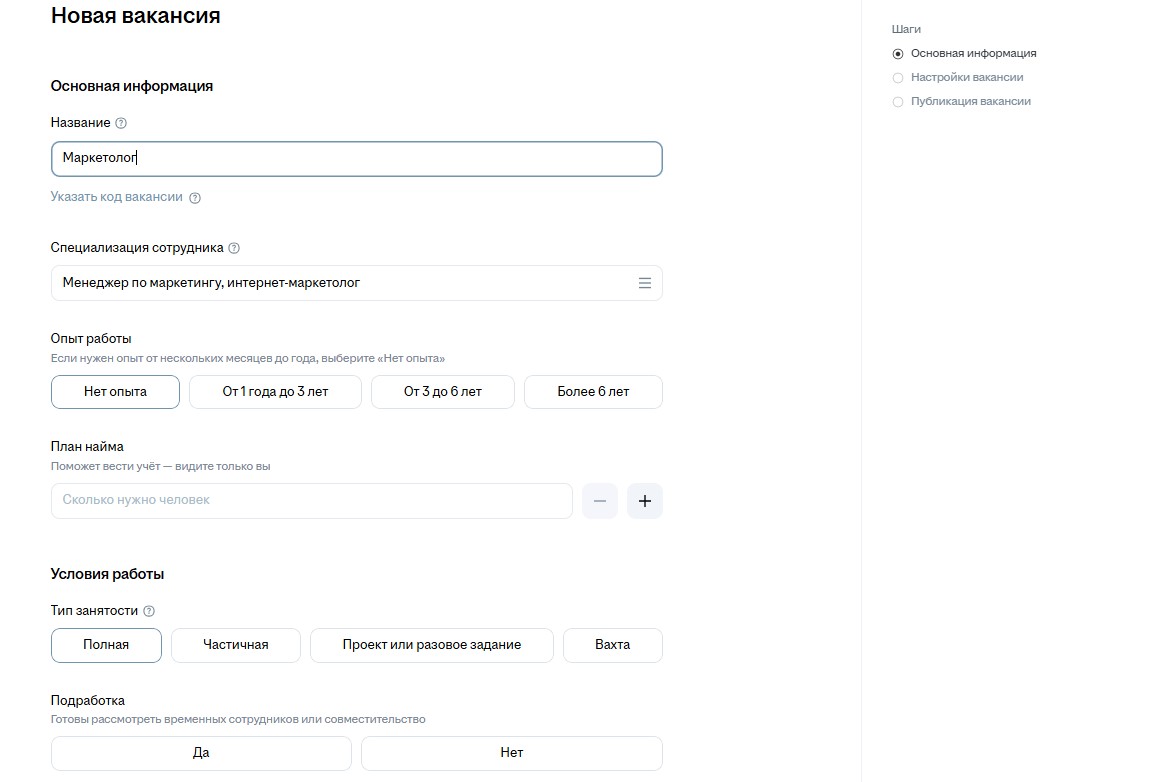Viewport: 1164px width, 782px height.
Task: Focus the Сколько нужно человек input
Action: point(311,501)
